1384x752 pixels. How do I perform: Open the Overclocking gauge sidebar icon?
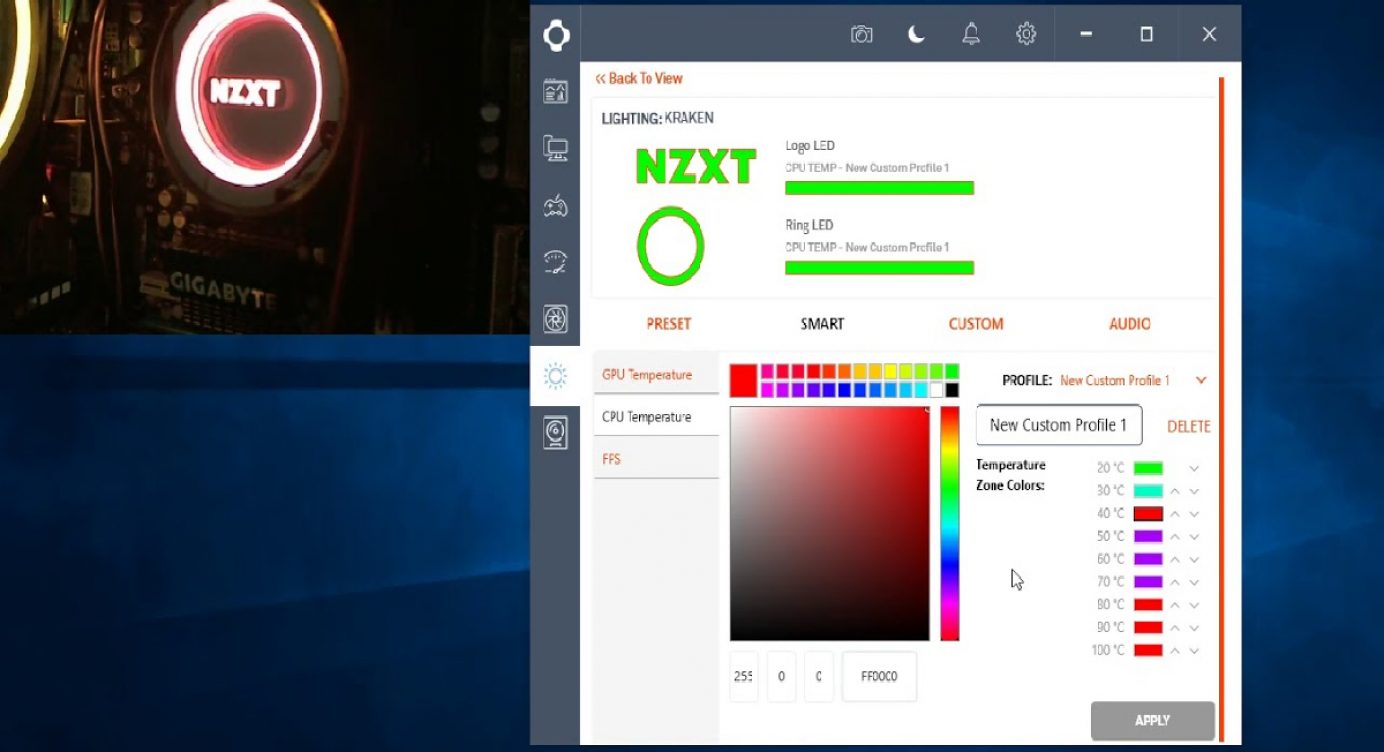click(556, 262)
